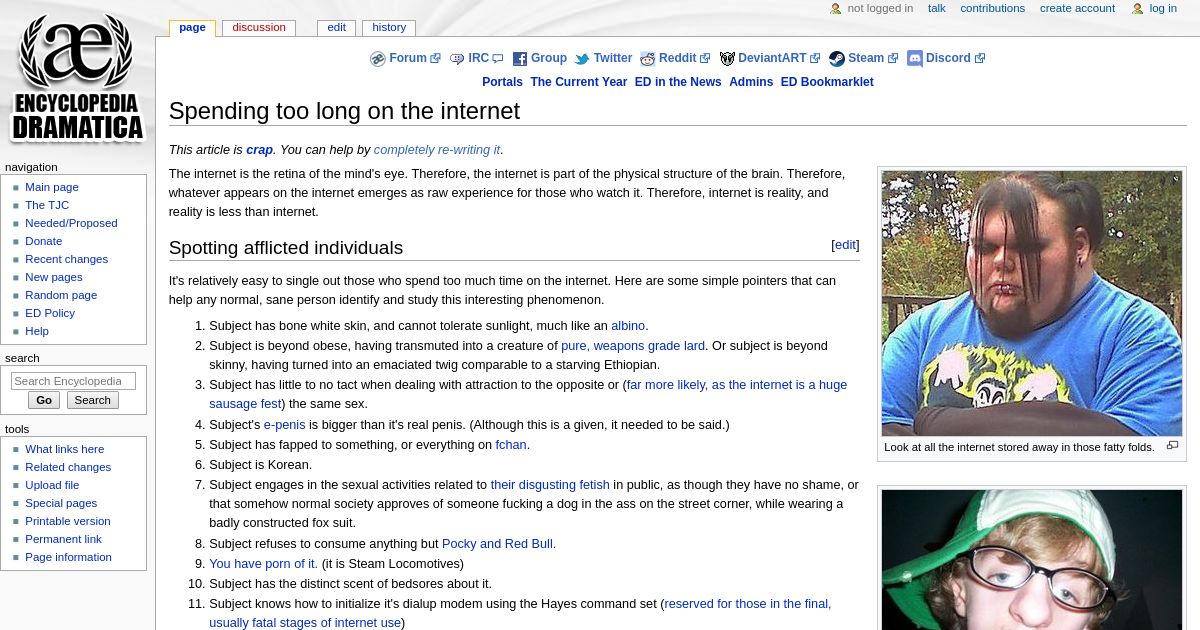The width and height of the screenshot is (1200, 630).
Task: Open the Forum link
Action: (408, 58)
